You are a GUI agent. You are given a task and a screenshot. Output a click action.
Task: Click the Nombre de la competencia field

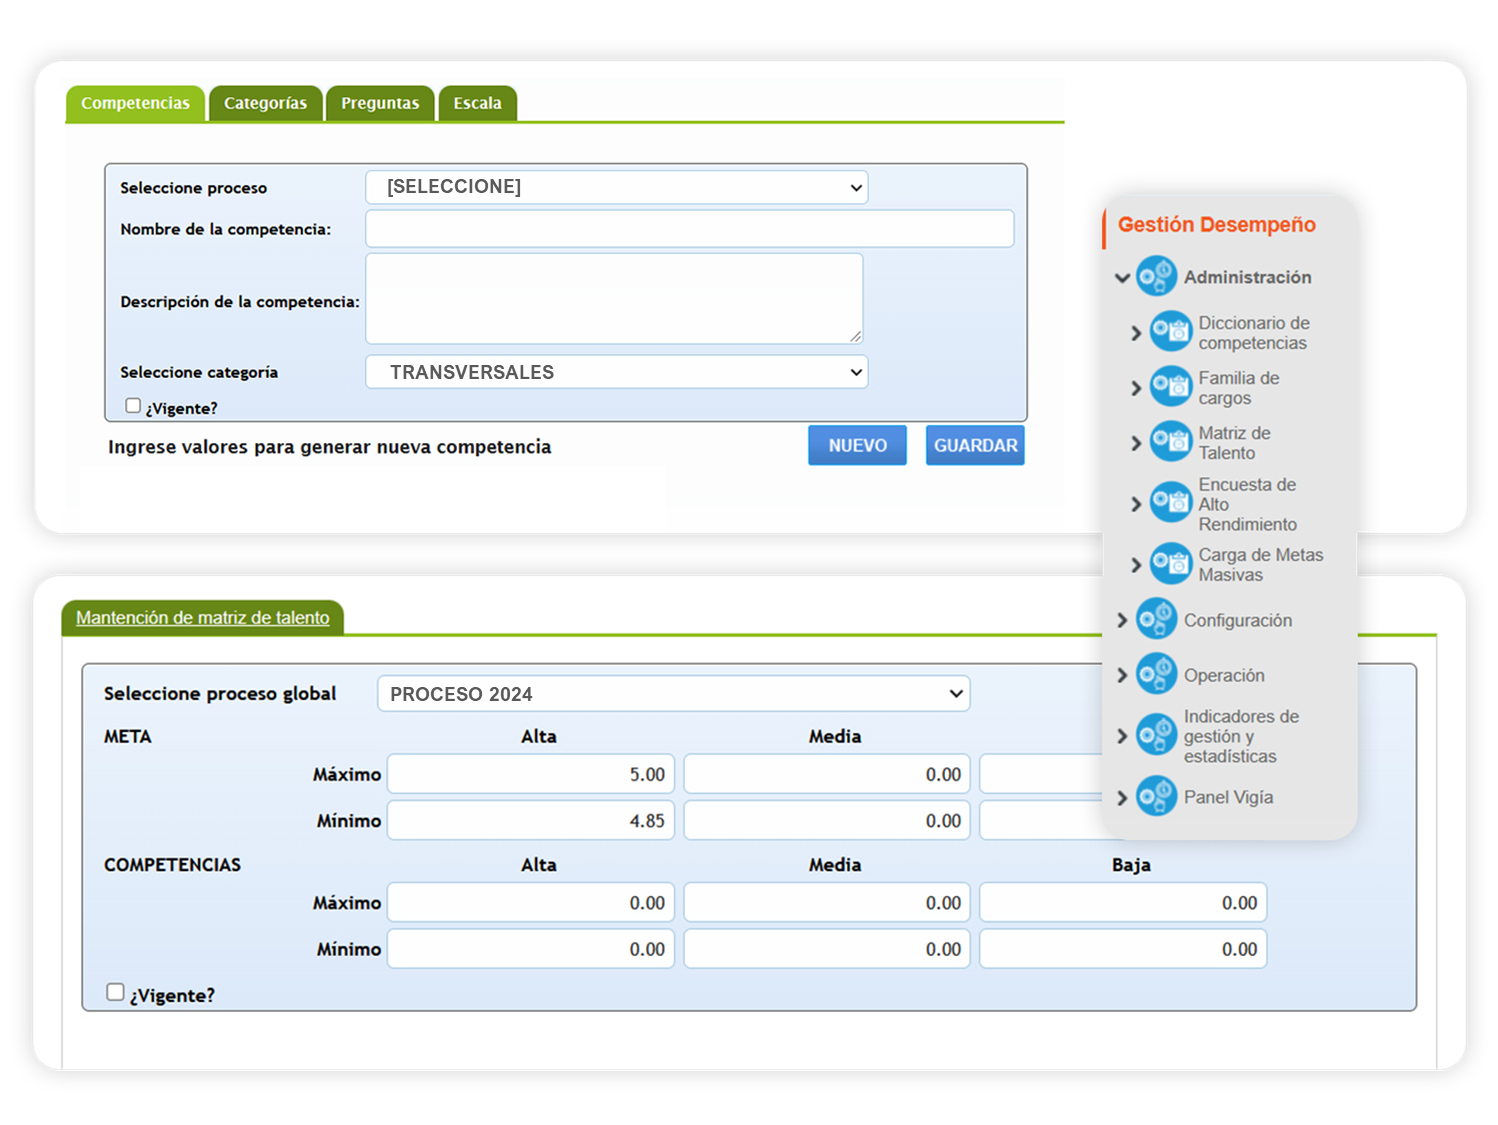click(x=689, y=229)
